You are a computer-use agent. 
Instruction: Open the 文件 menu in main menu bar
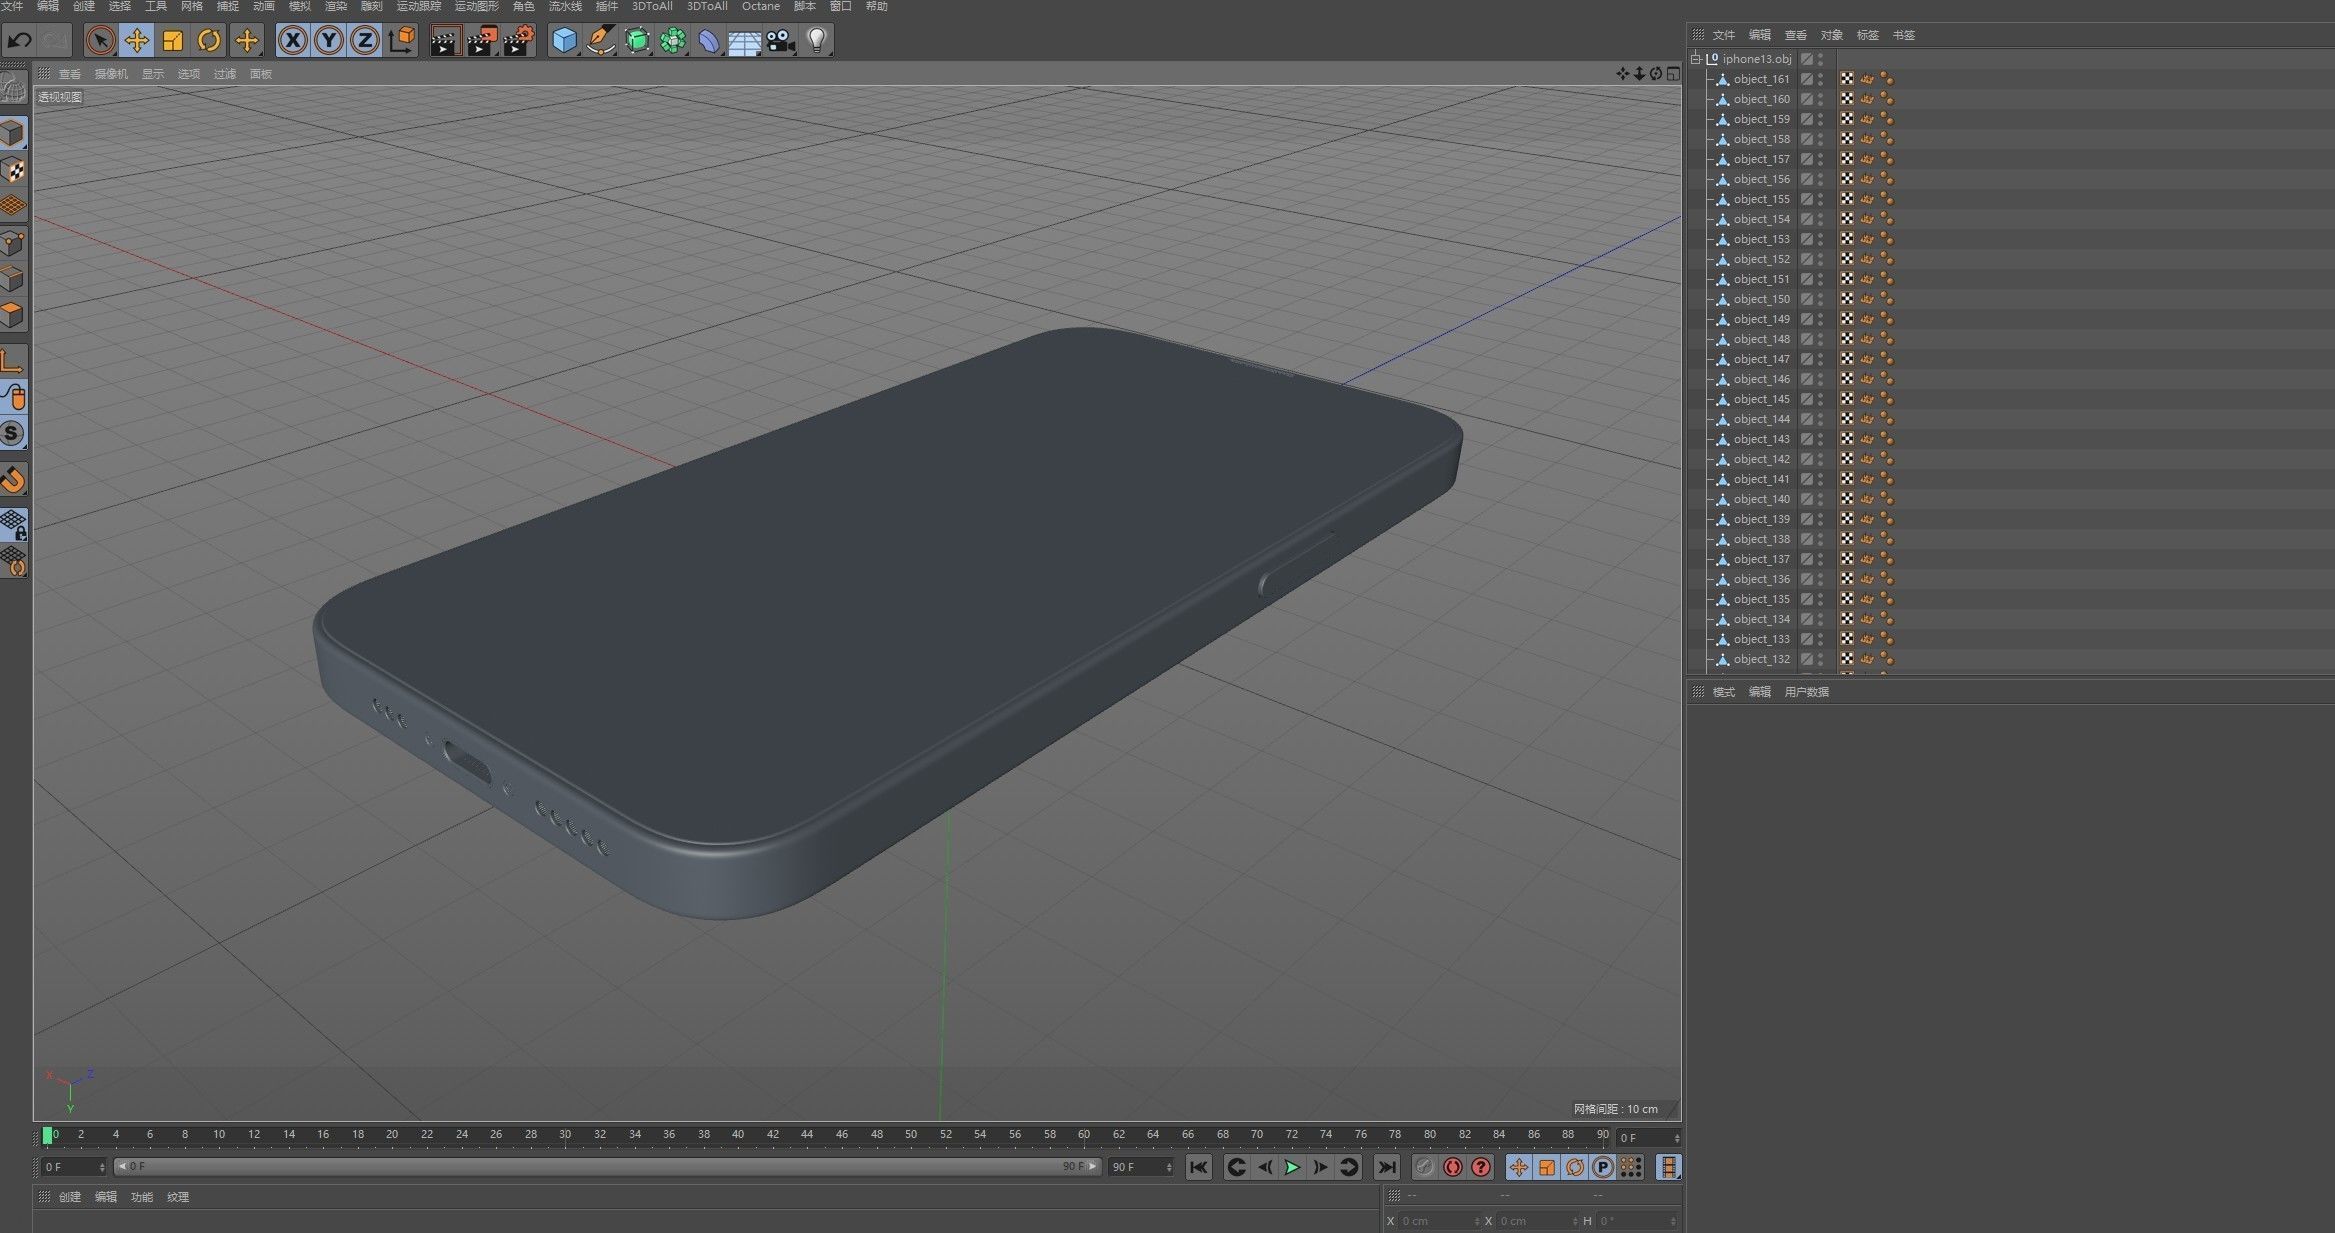coord(12,6)
